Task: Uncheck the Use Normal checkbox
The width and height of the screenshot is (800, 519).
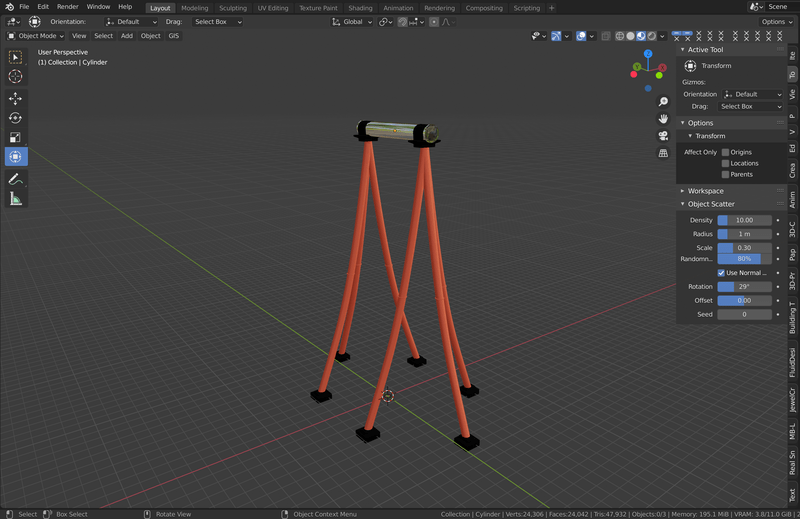Action: (721, 273)
